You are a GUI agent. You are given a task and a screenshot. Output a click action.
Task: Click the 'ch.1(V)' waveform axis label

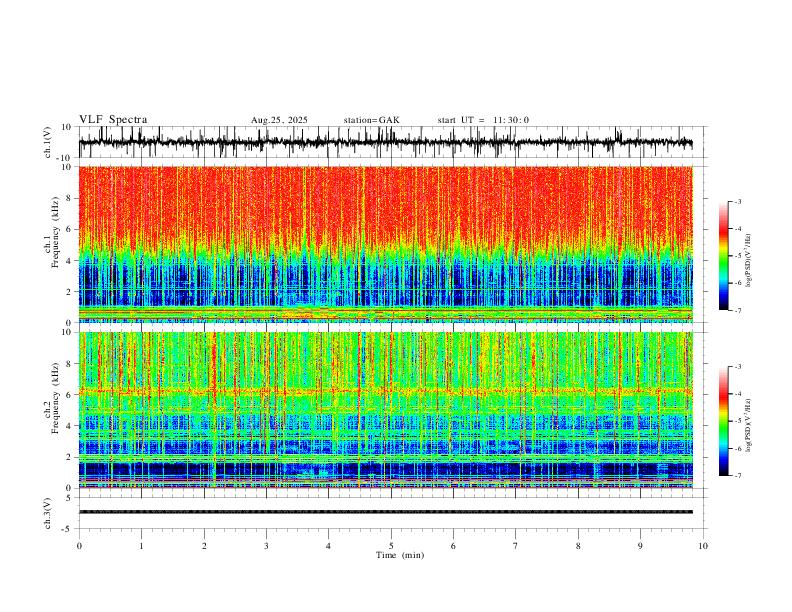click(48, 142)
